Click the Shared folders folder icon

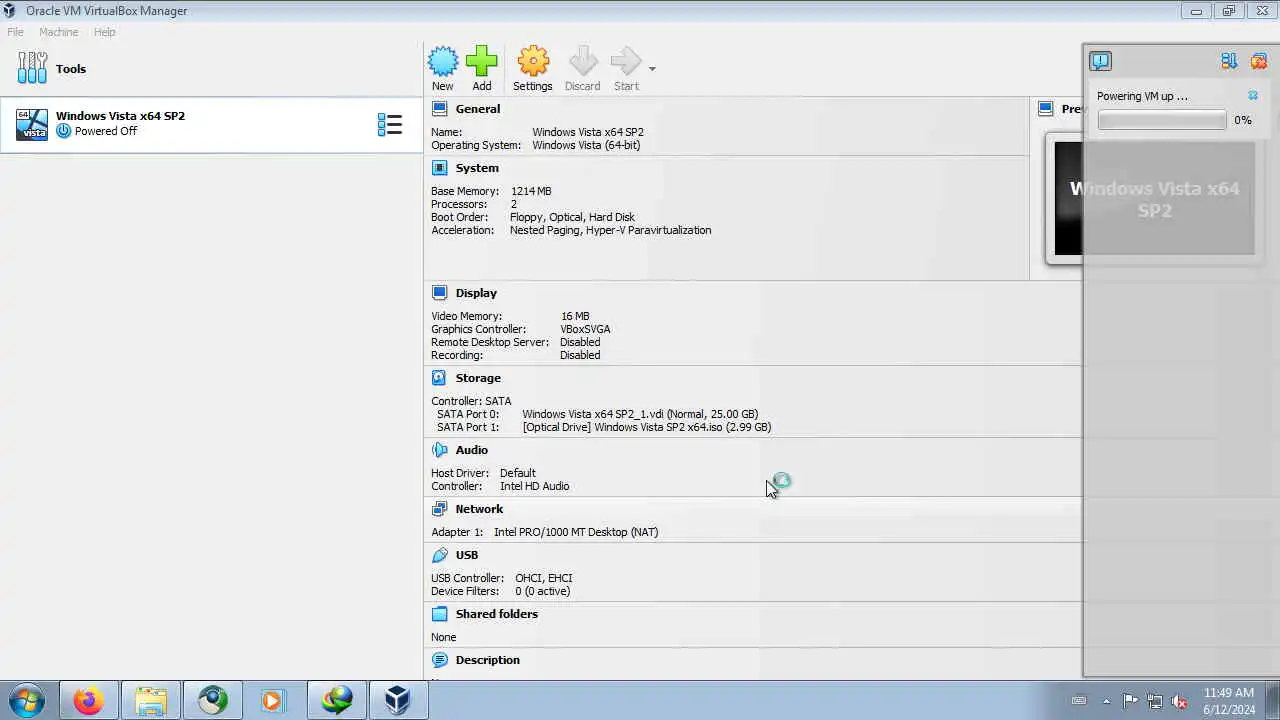pyautogui.click(x=439, y=614)
